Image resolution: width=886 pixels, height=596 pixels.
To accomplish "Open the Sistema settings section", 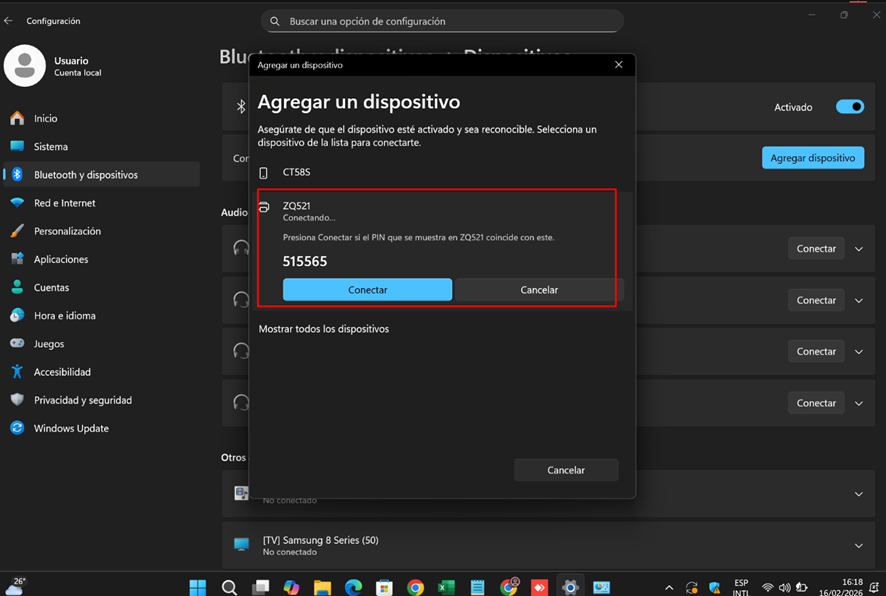I will pyautogui.click(x=51, y=147).
